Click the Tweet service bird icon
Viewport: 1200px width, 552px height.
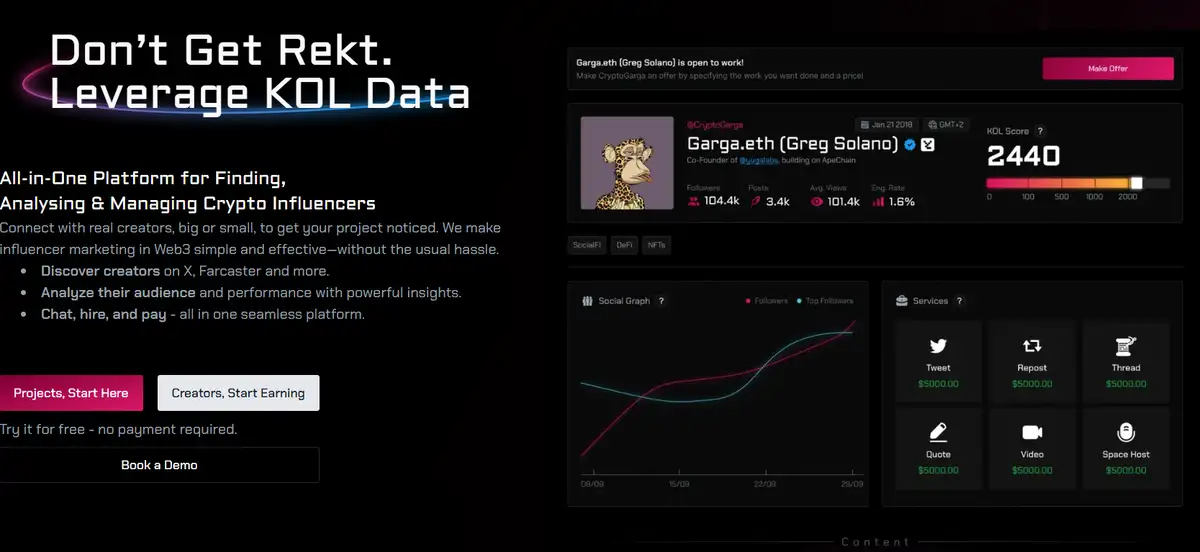[x=938, y=347]
